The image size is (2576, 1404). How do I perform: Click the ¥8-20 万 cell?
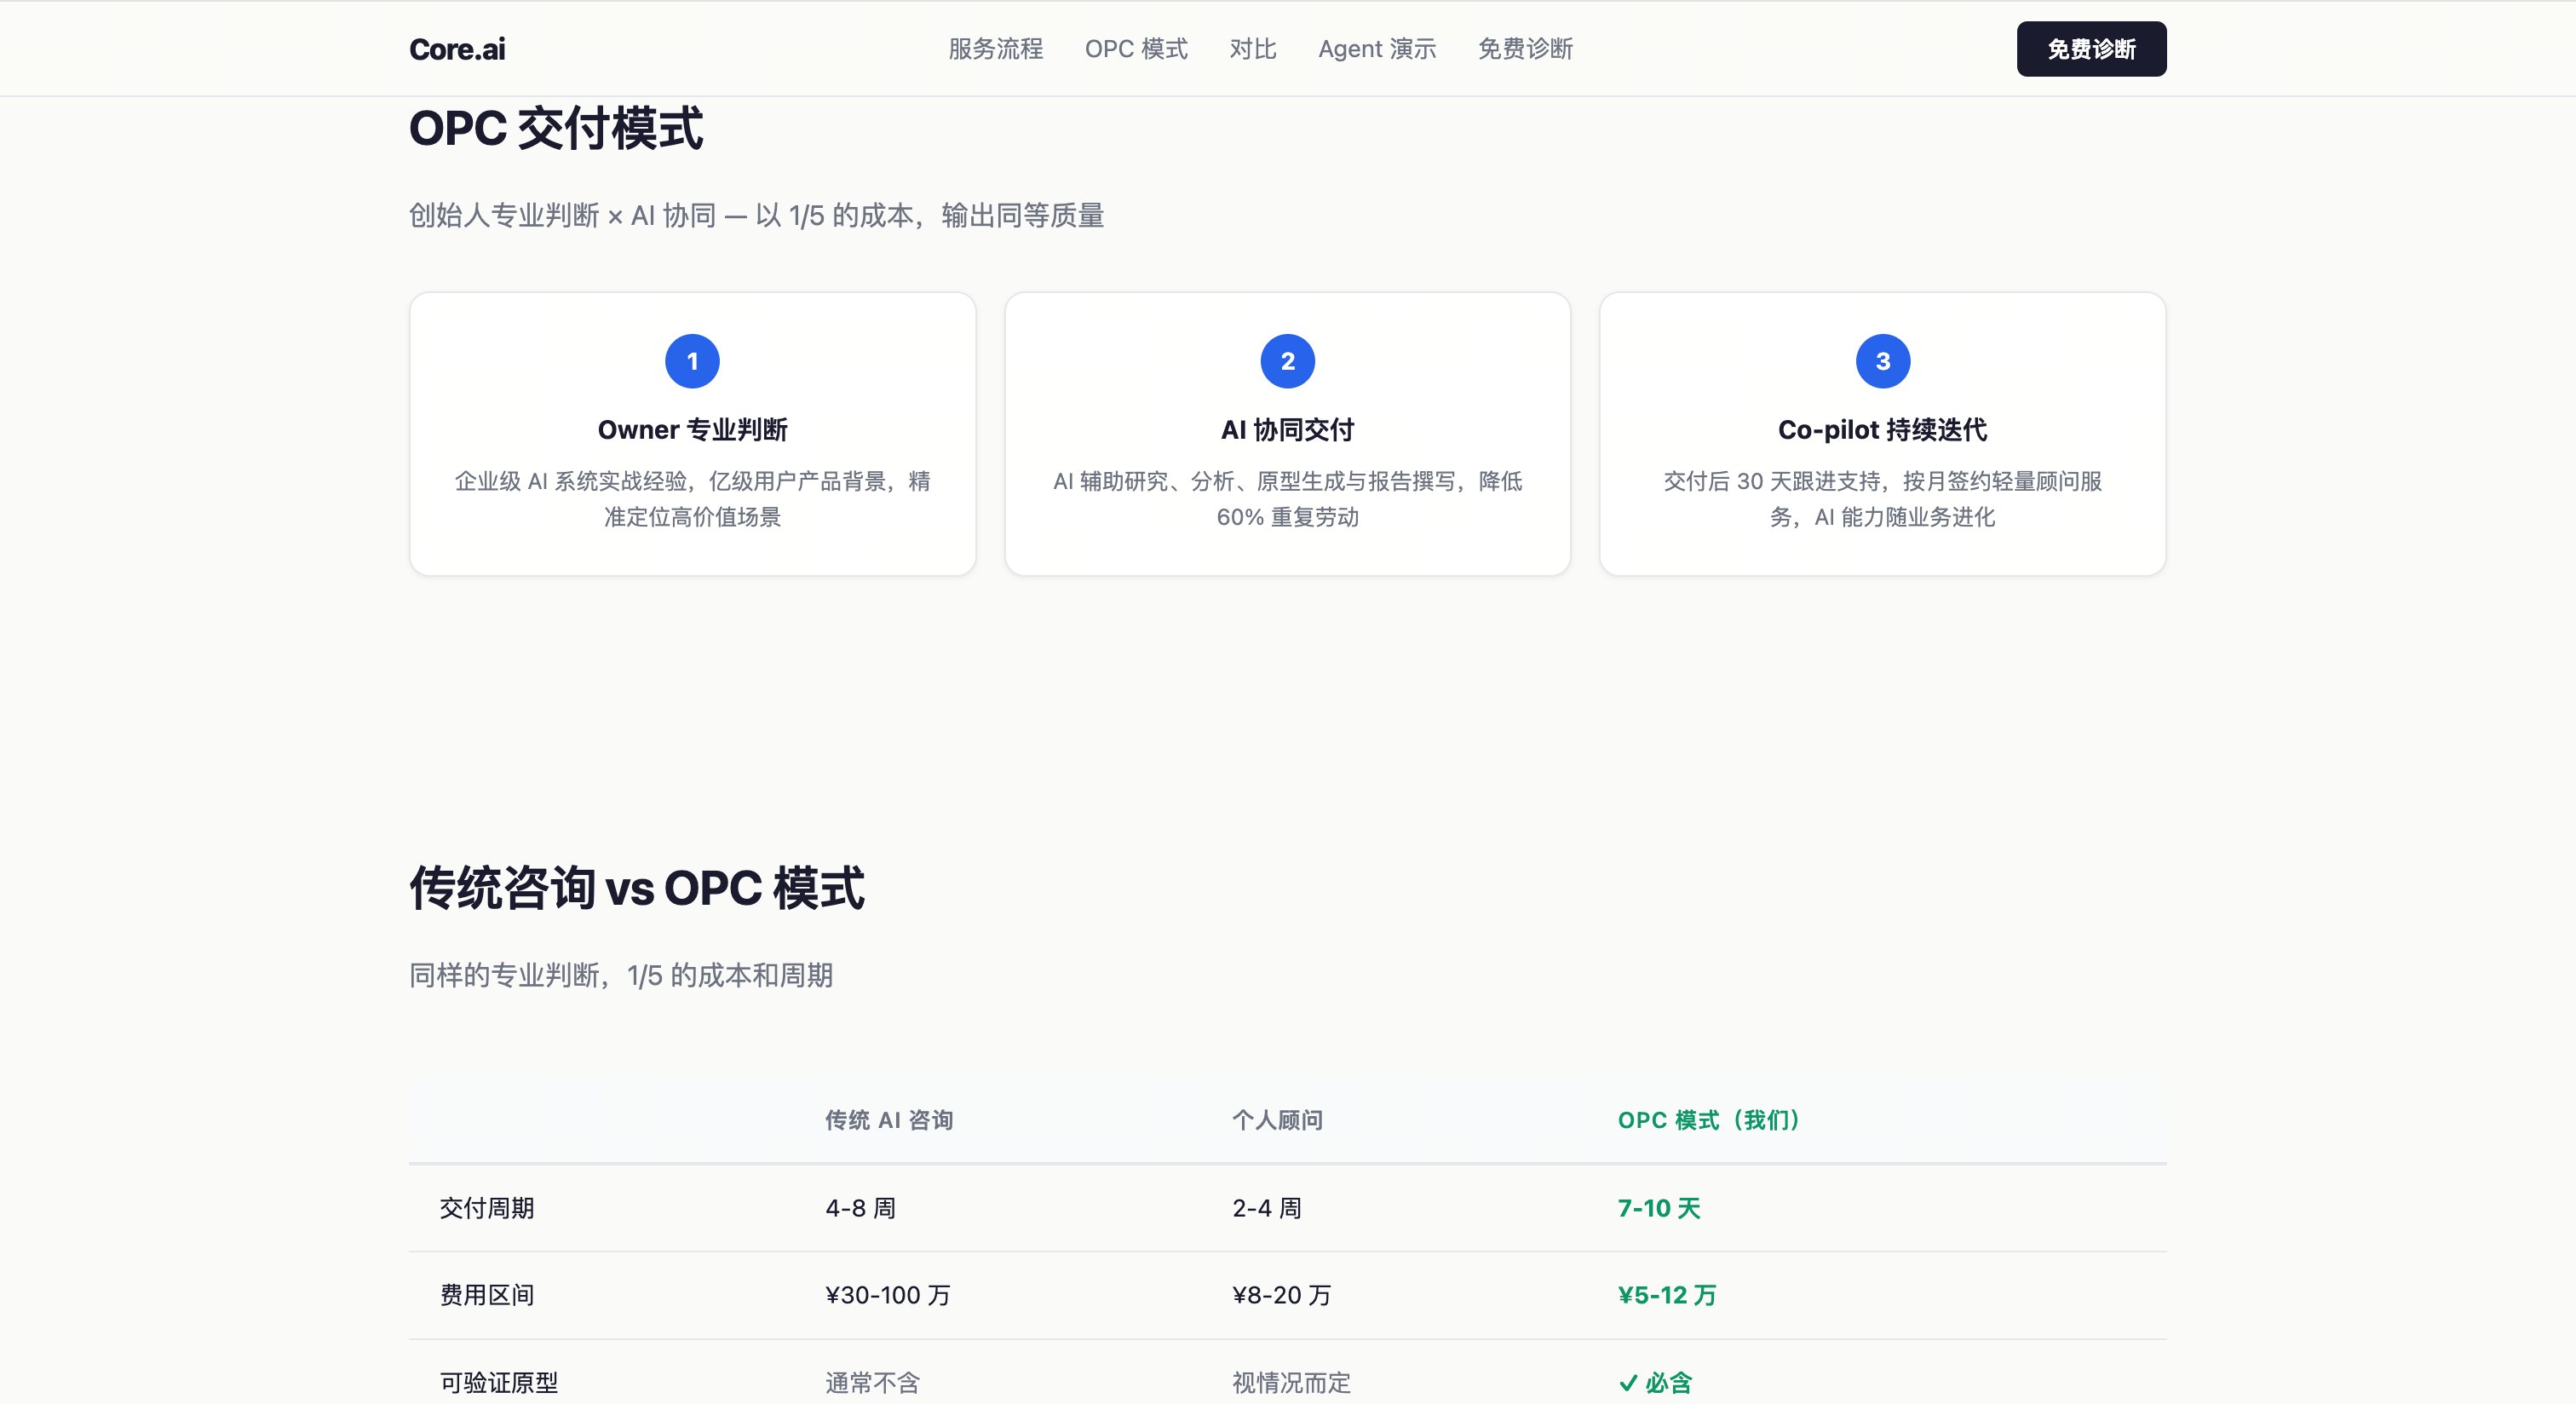1282,1295
